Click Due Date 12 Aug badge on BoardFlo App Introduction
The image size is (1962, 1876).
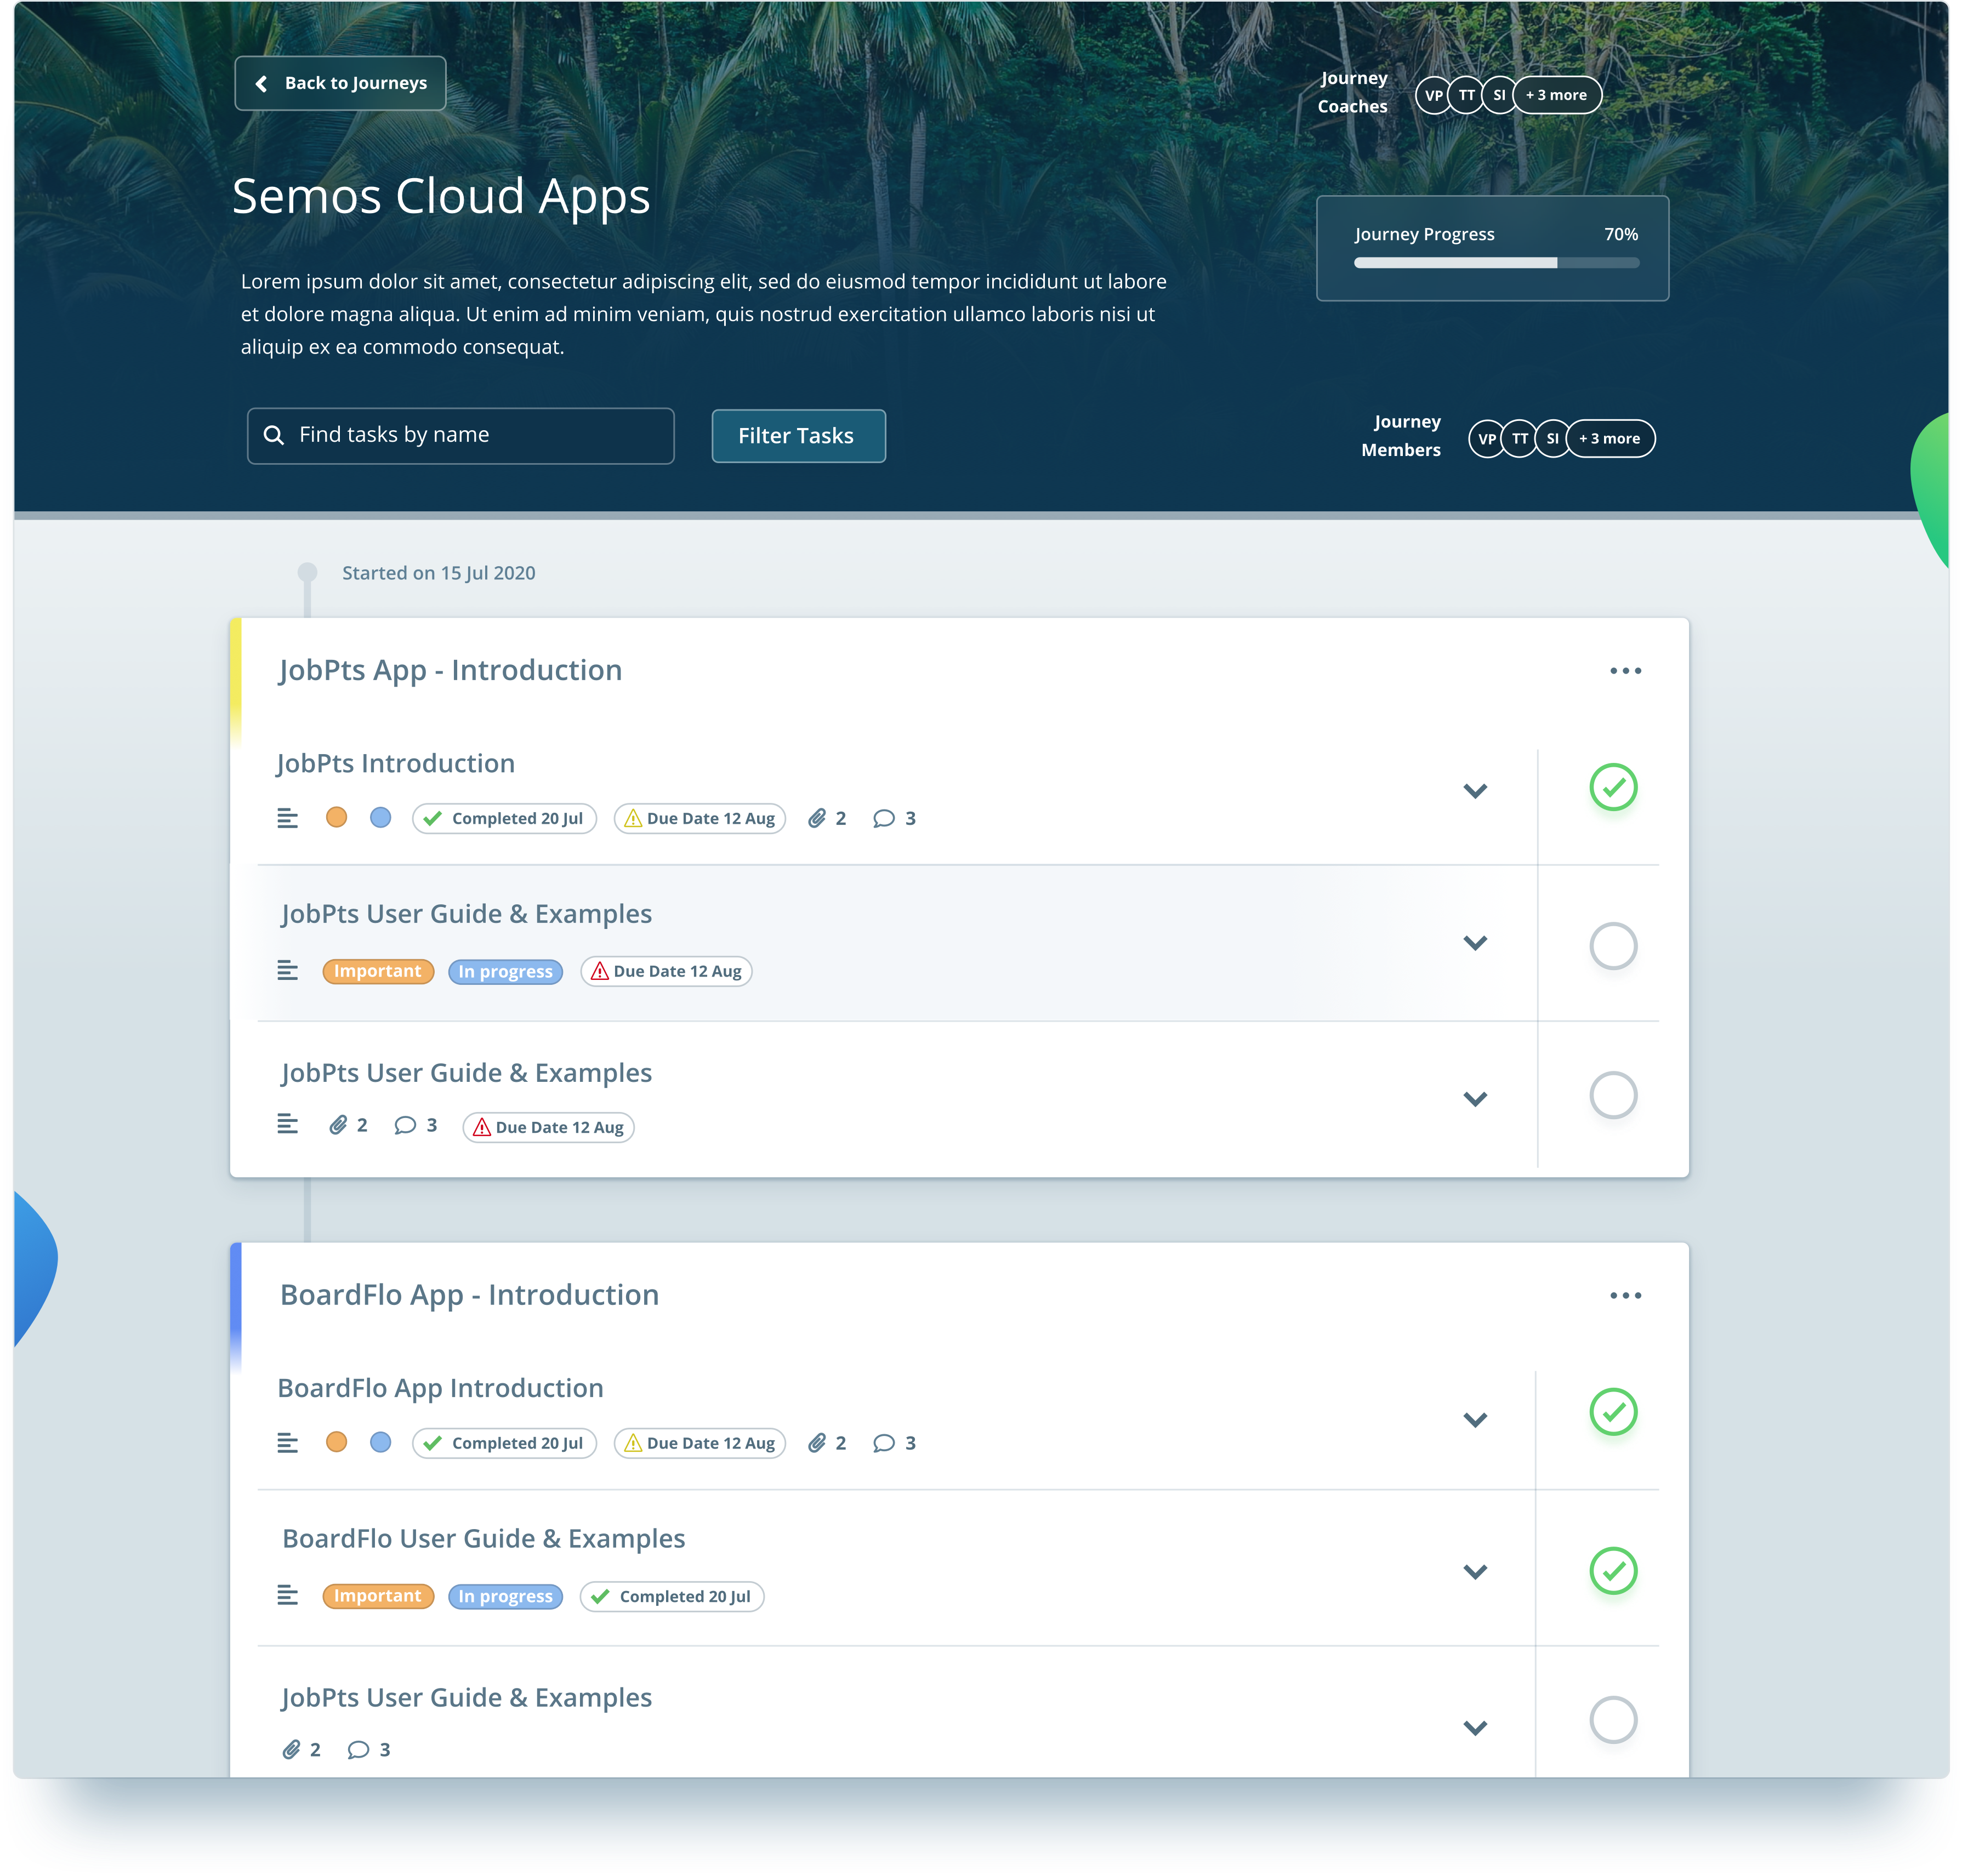point(699,1443)
